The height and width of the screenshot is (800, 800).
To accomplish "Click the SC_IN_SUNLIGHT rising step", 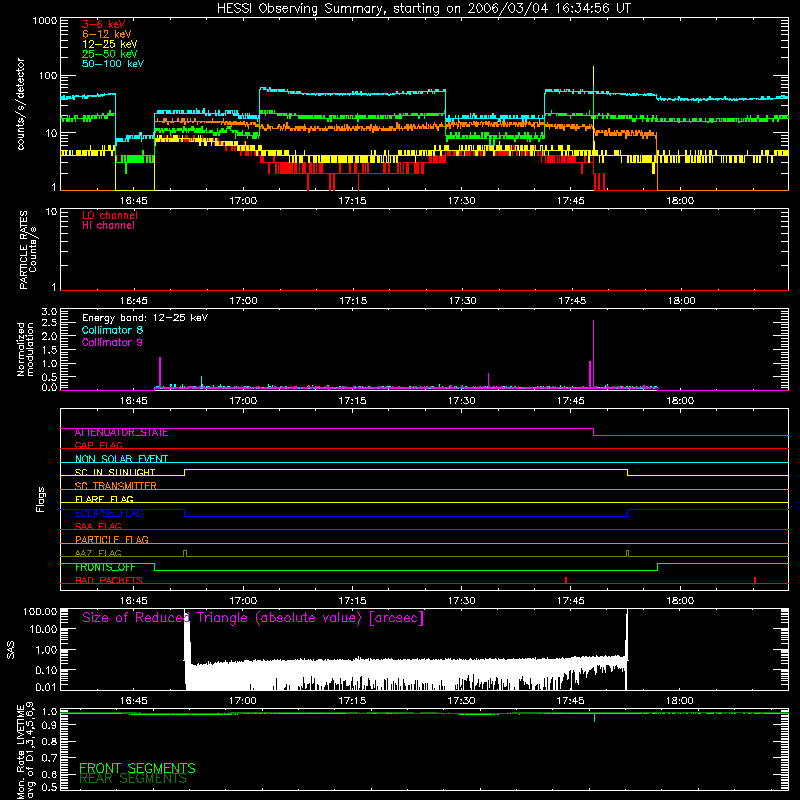I will (185, 472).
